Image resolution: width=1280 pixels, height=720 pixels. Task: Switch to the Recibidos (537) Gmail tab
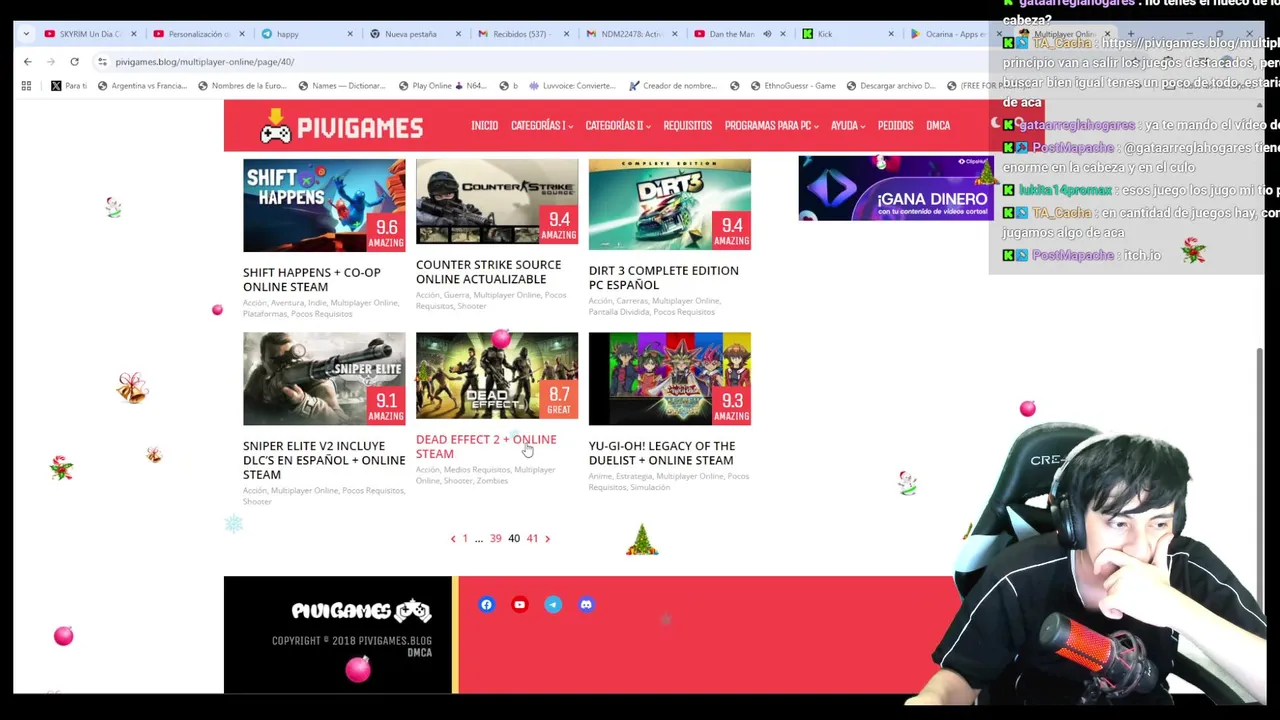[x=523, y=34]
